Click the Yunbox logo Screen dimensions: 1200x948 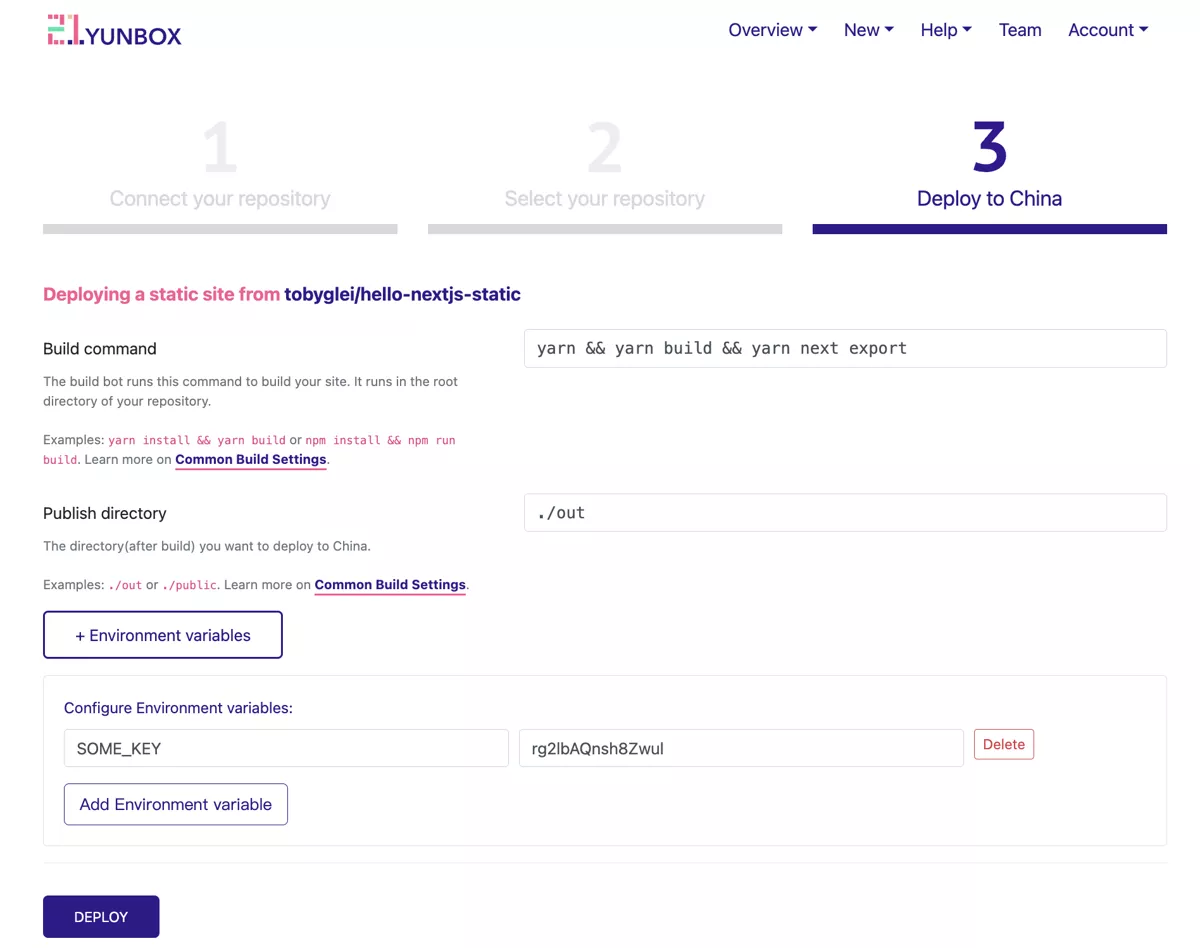pos(114,31)
